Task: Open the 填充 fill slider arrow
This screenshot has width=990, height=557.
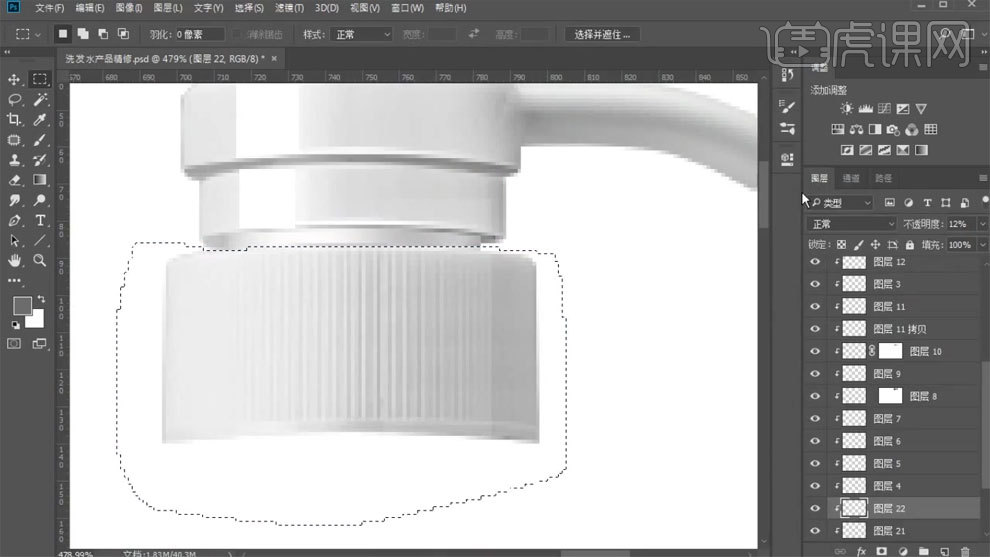Action: point(982,245)
